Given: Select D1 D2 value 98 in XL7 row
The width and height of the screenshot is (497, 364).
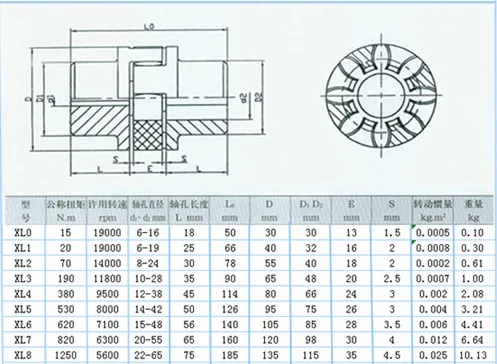Looking at the screenshot, I should pos(311,340).
